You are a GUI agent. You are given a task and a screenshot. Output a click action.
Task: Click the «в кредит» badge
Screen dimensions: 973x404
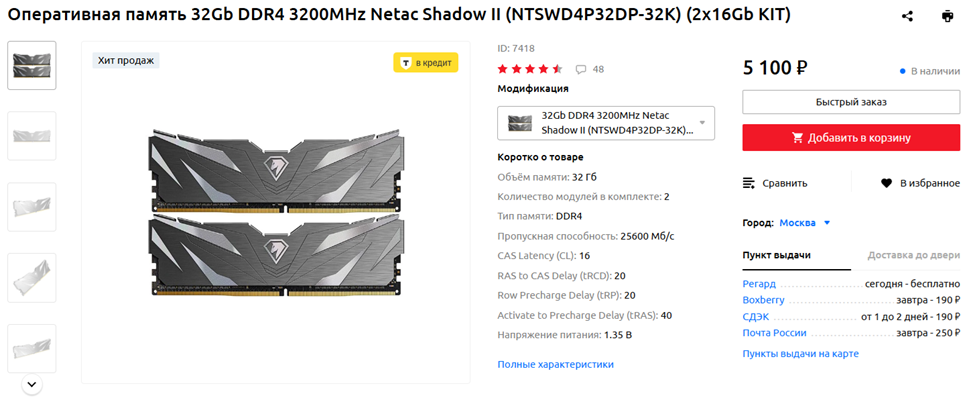click(x=426, y=62)
